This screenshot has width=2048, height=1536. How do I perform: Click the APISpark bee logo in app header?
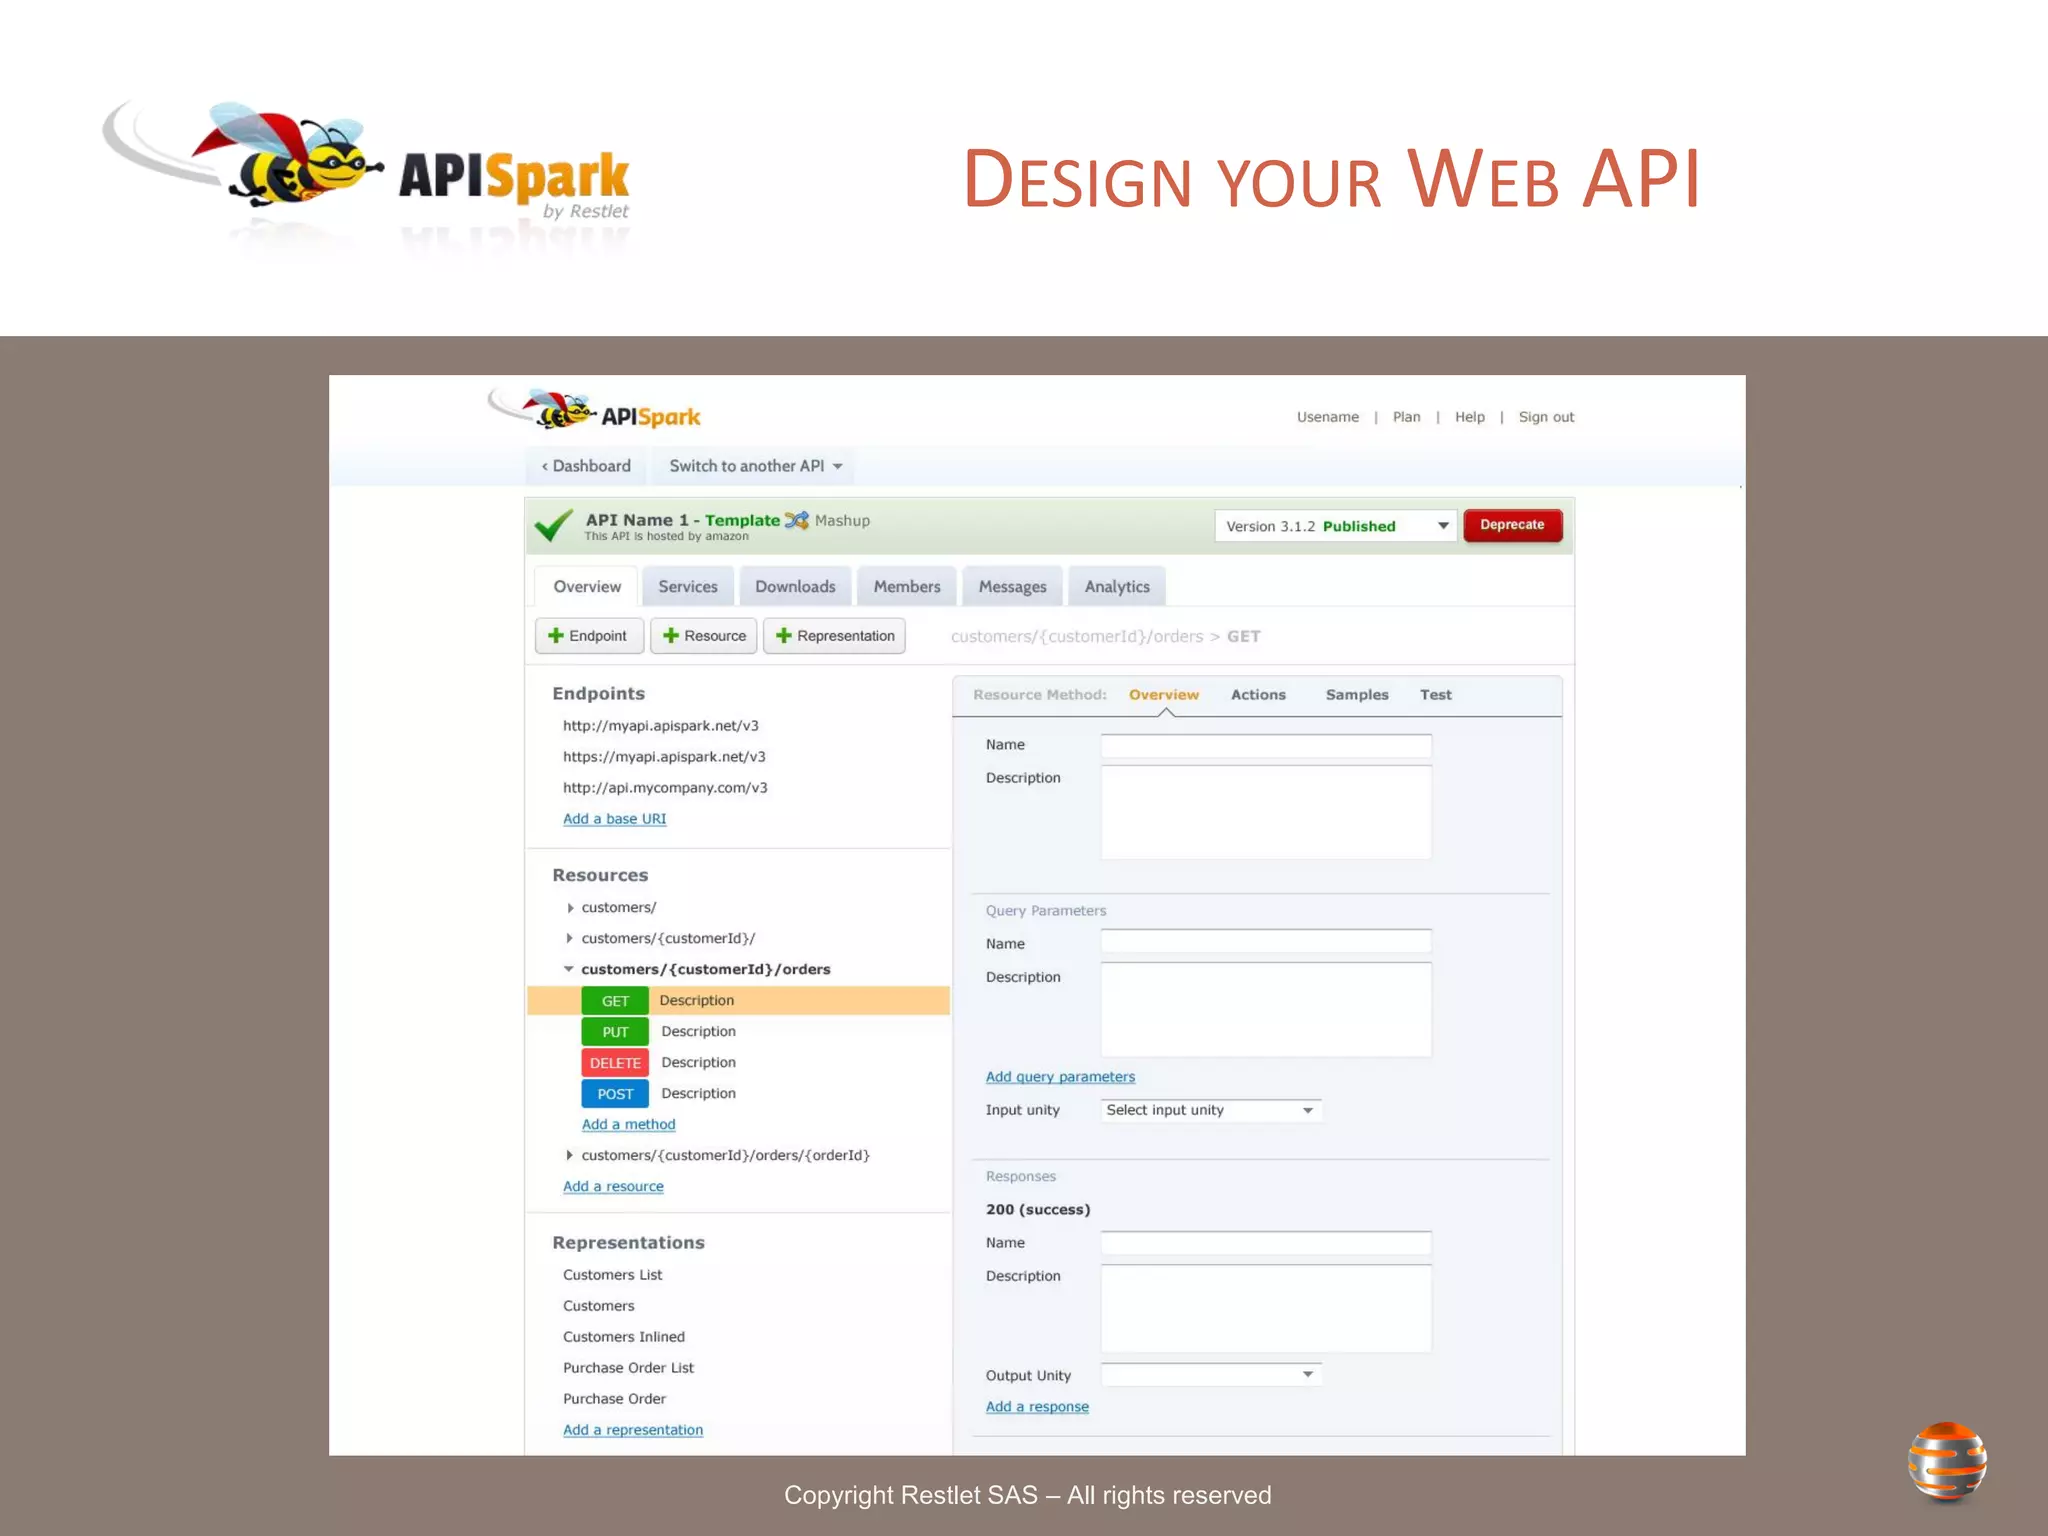[x=594, y=410]
